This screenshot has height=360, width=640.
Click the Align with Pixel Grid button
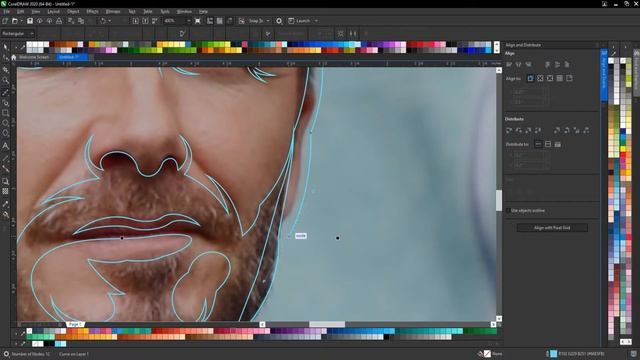pos(552,228)
